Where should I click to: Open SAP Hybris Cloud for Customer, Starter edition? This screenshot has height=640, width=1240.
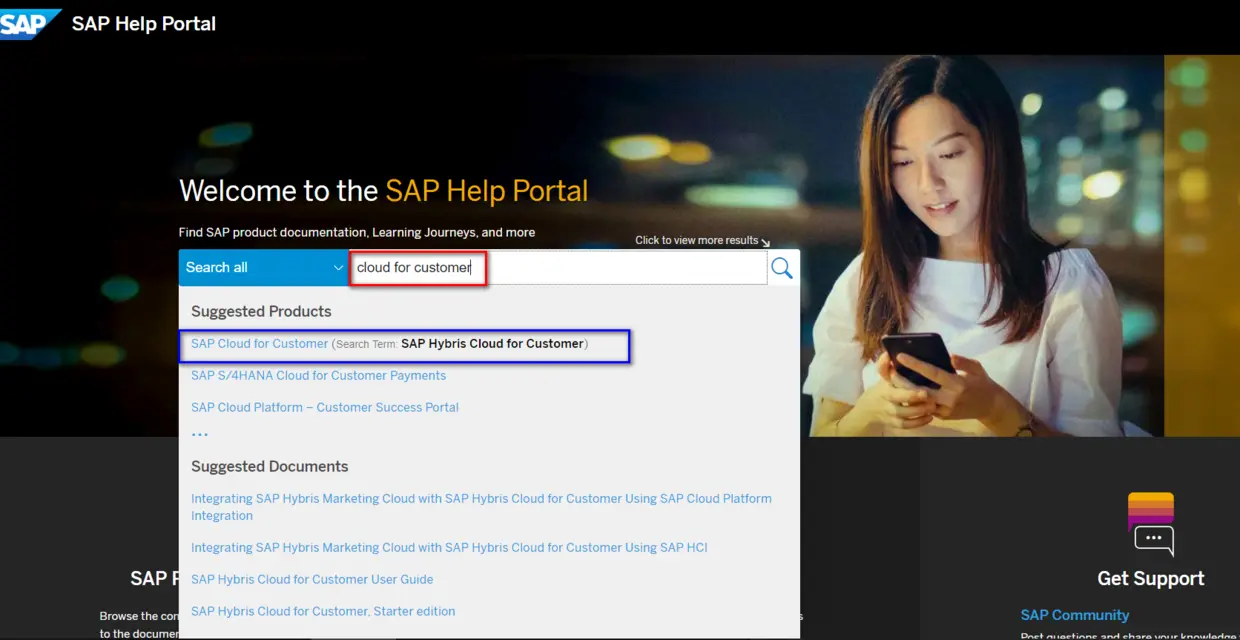(x=323, y=612)
